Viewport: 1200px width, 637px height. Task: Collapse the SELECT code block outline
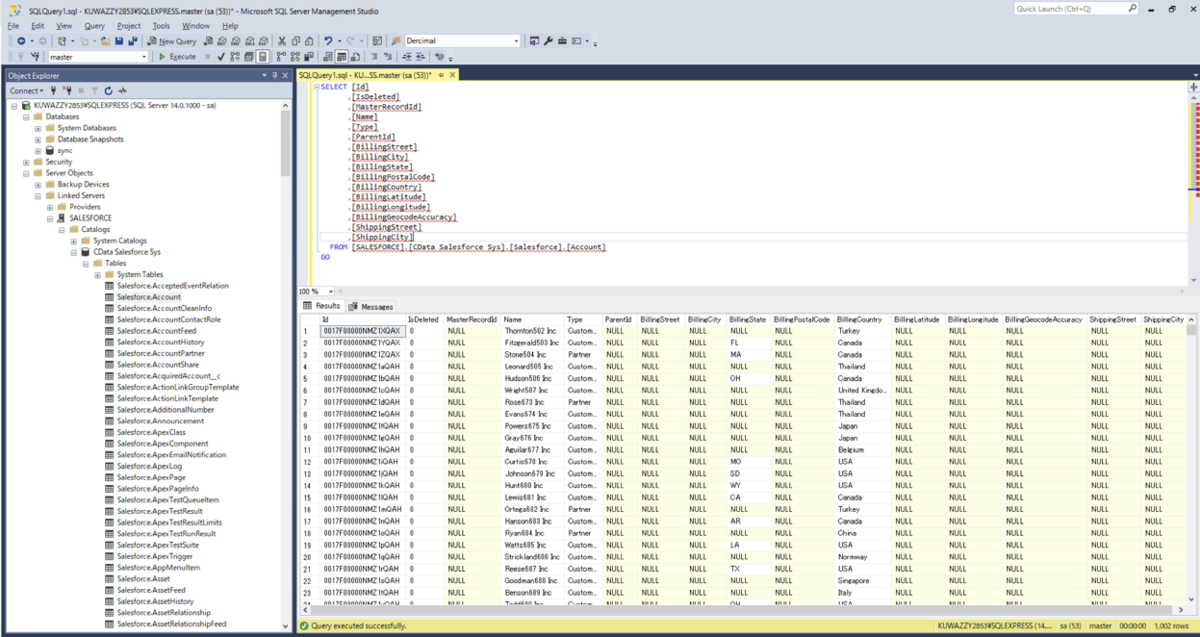[315, 87]
